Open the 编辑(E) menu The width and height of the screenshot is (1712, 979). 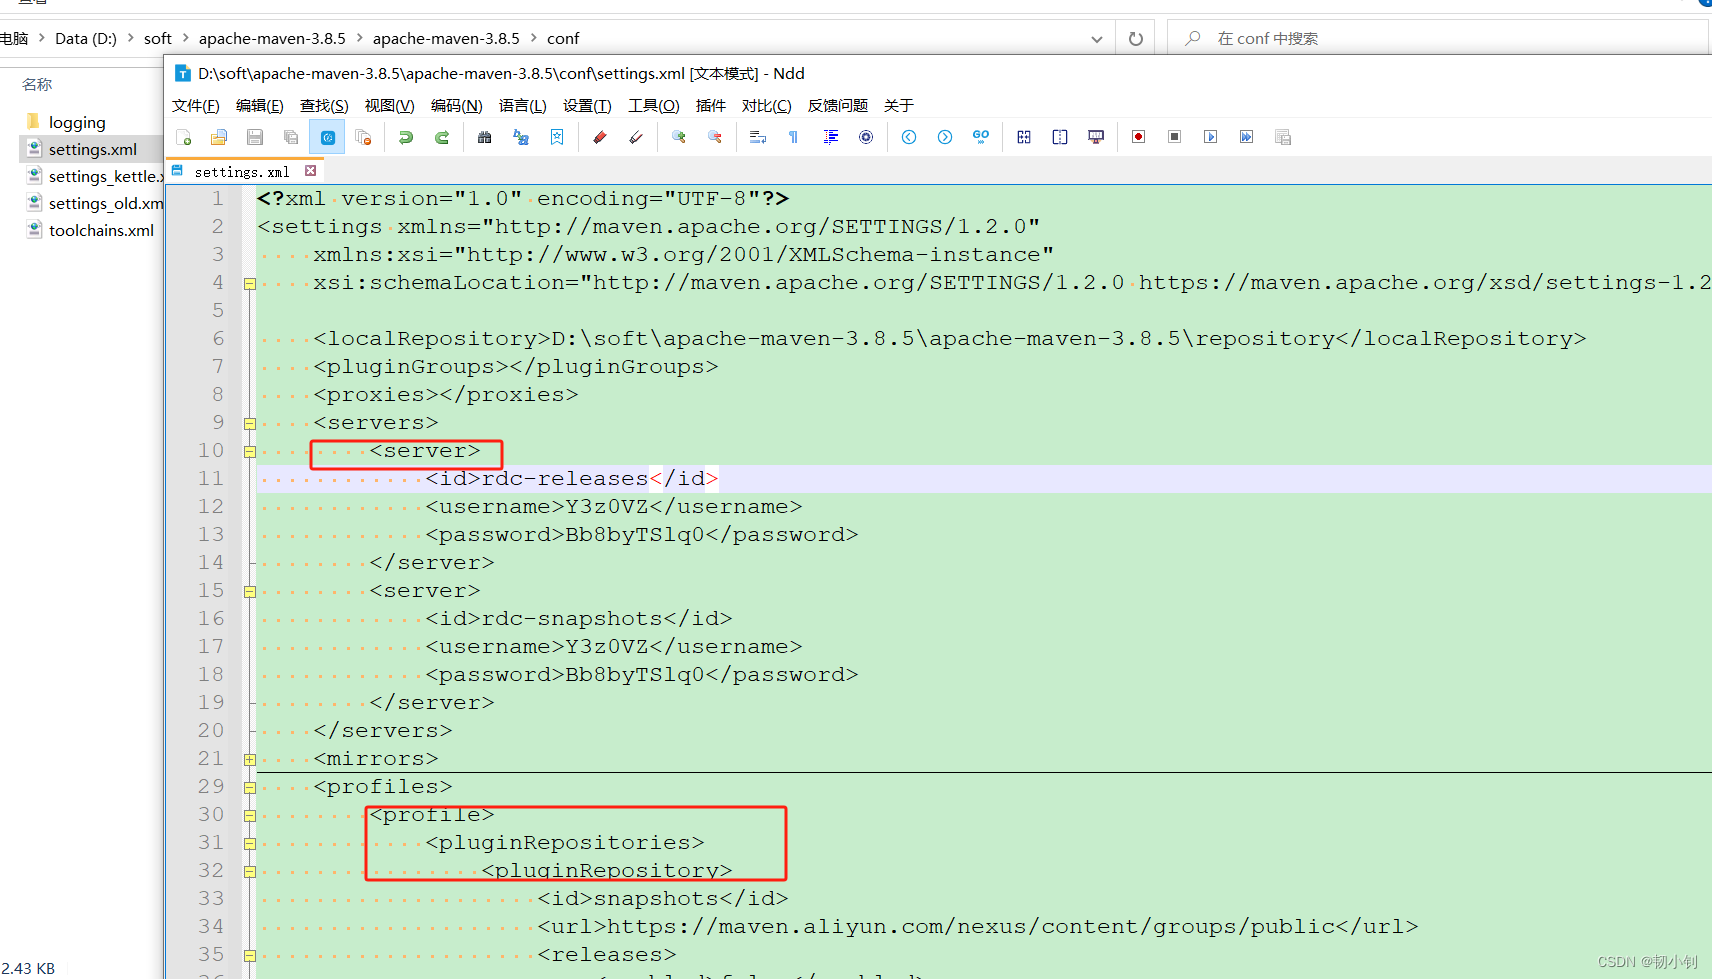pos(260,106)
